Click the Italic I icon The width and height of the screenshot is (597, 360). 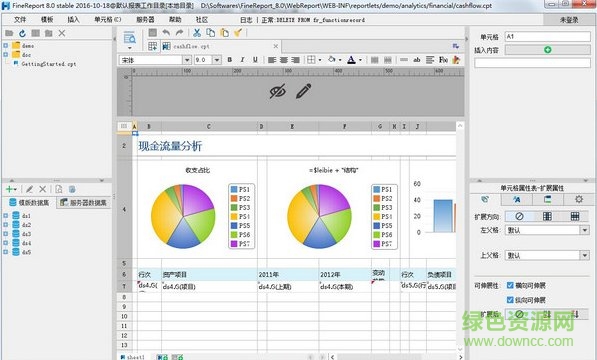point(242,60)
